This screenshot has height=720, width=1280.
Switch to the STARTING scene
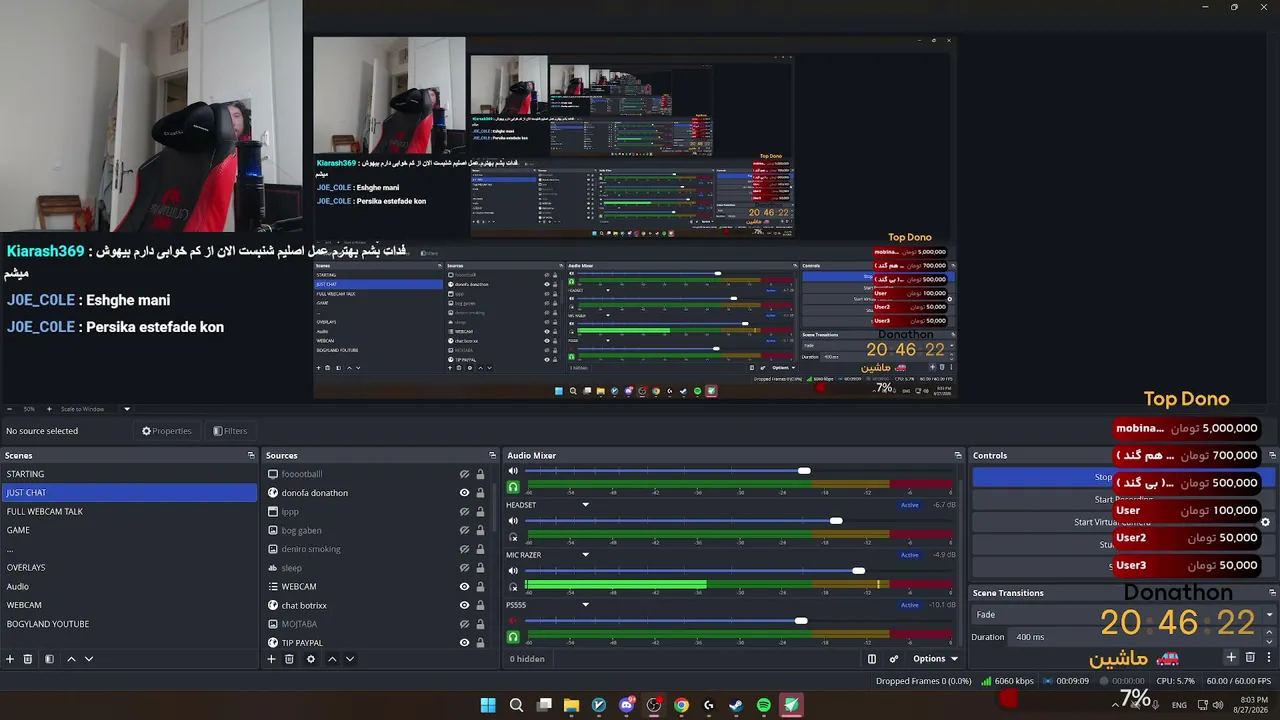coord(129,474)
